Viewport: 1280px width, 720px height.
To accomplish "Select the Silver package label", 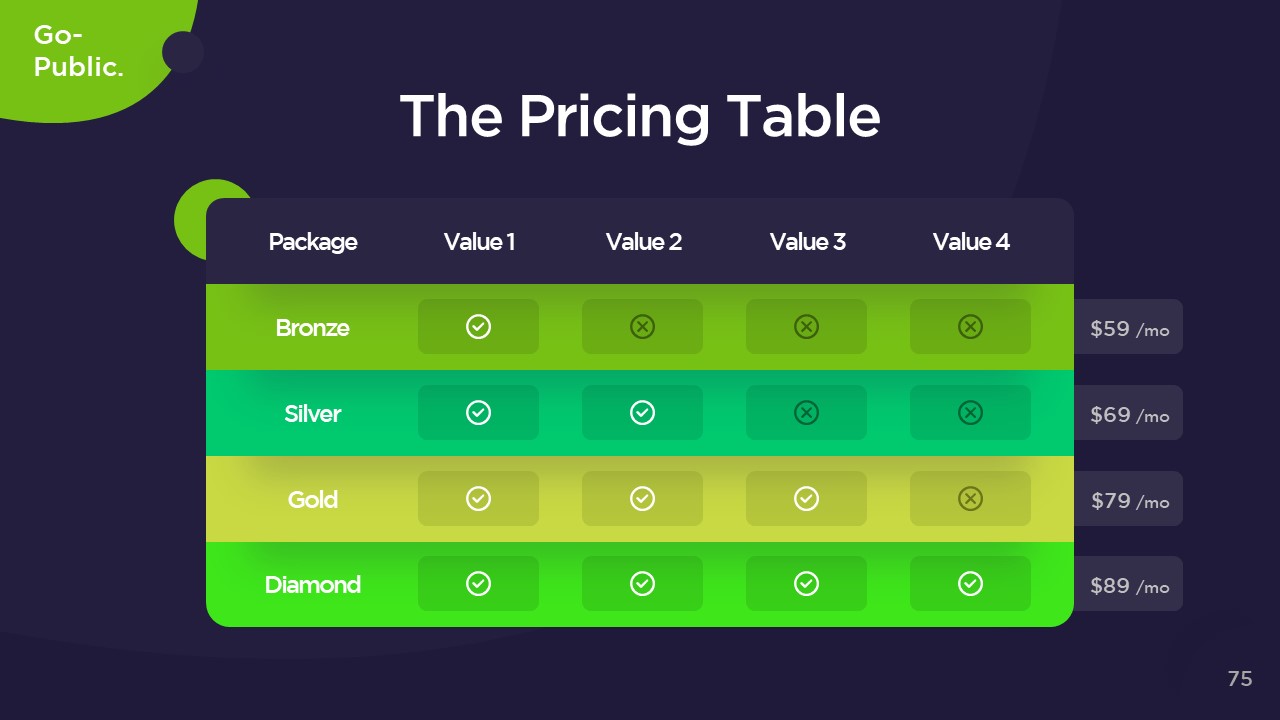I will click(313, 414).
